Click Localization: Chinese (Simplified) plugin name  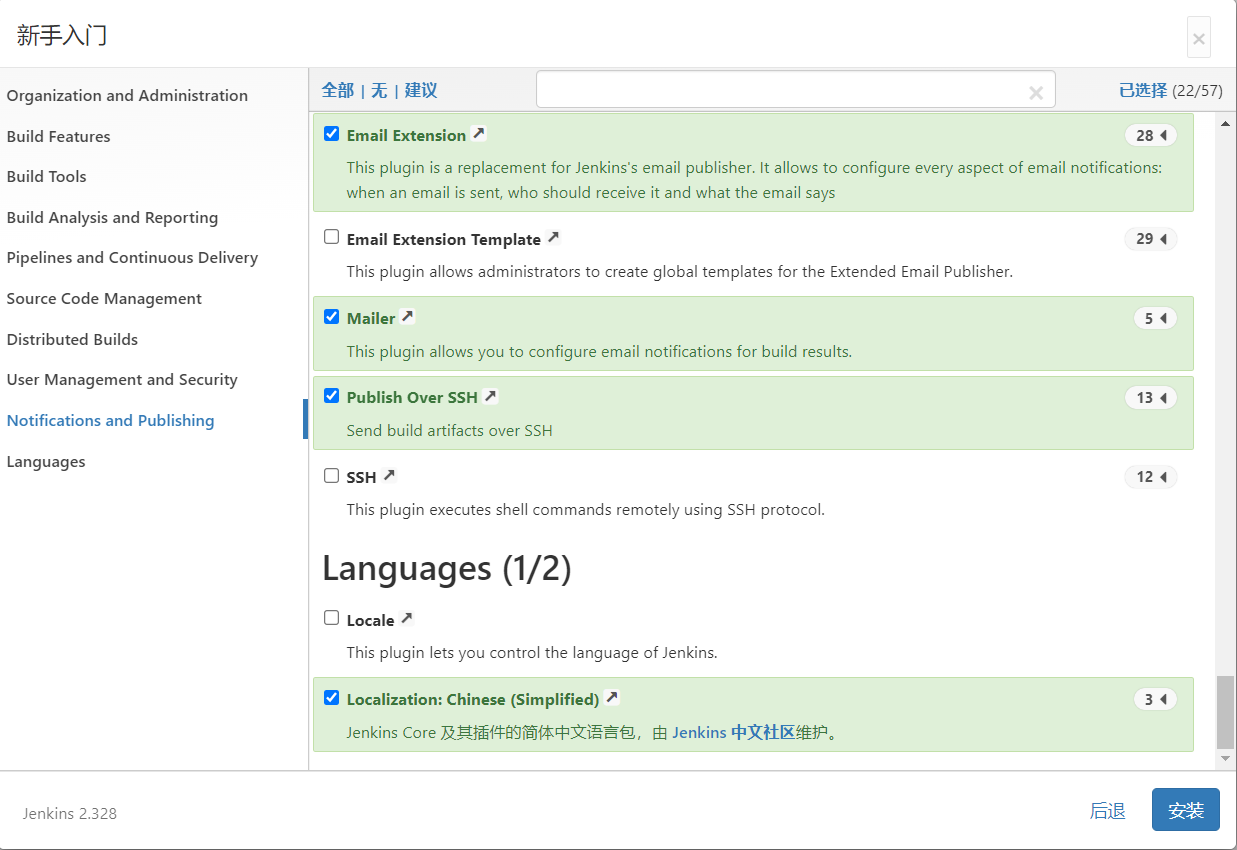473,699
